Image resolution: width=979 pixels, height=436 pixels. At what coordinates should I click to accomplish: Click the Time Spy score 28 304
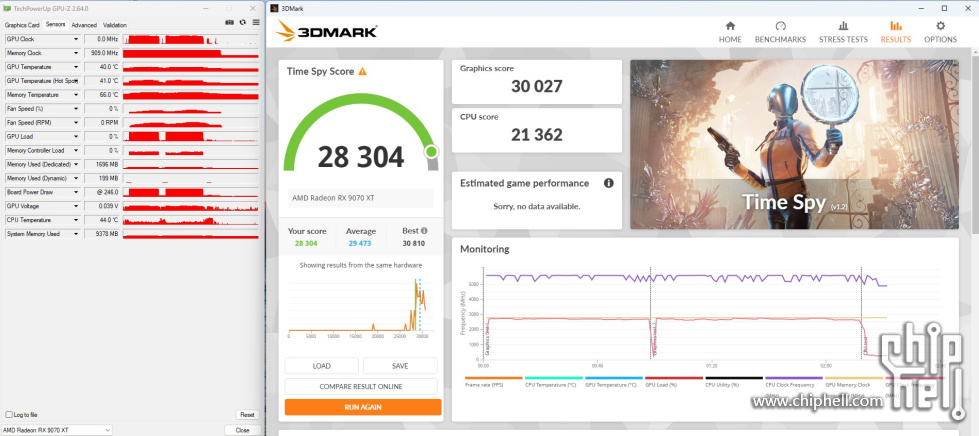click(361, 157)
